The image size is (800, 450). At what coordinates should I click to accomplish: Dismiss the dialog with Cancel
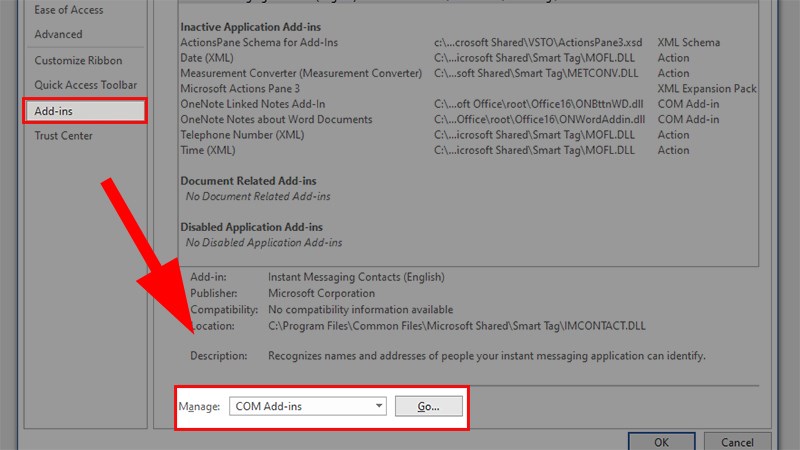point(757,441)
